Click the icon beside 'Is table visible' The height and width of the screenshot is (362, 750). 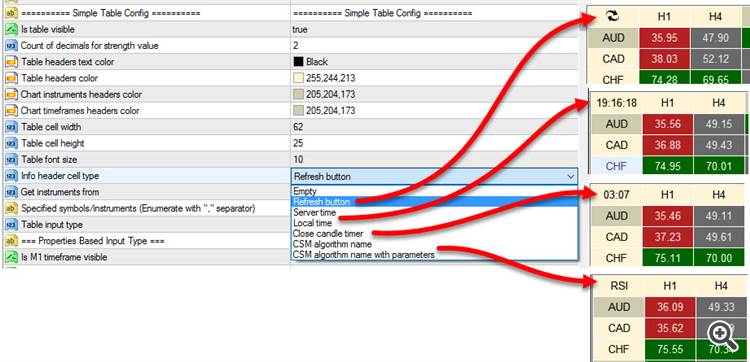coord(11,30)
